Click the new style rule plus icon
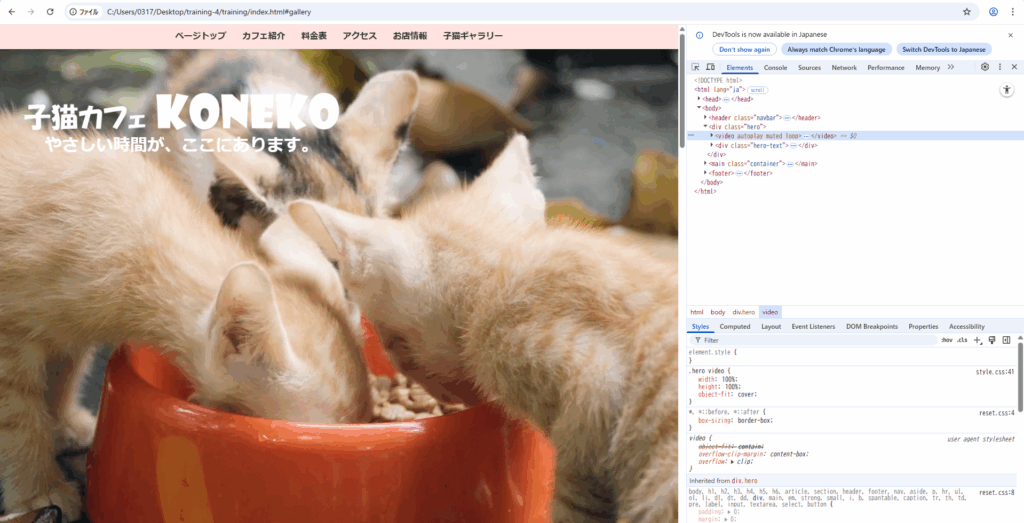 point(978,340)
